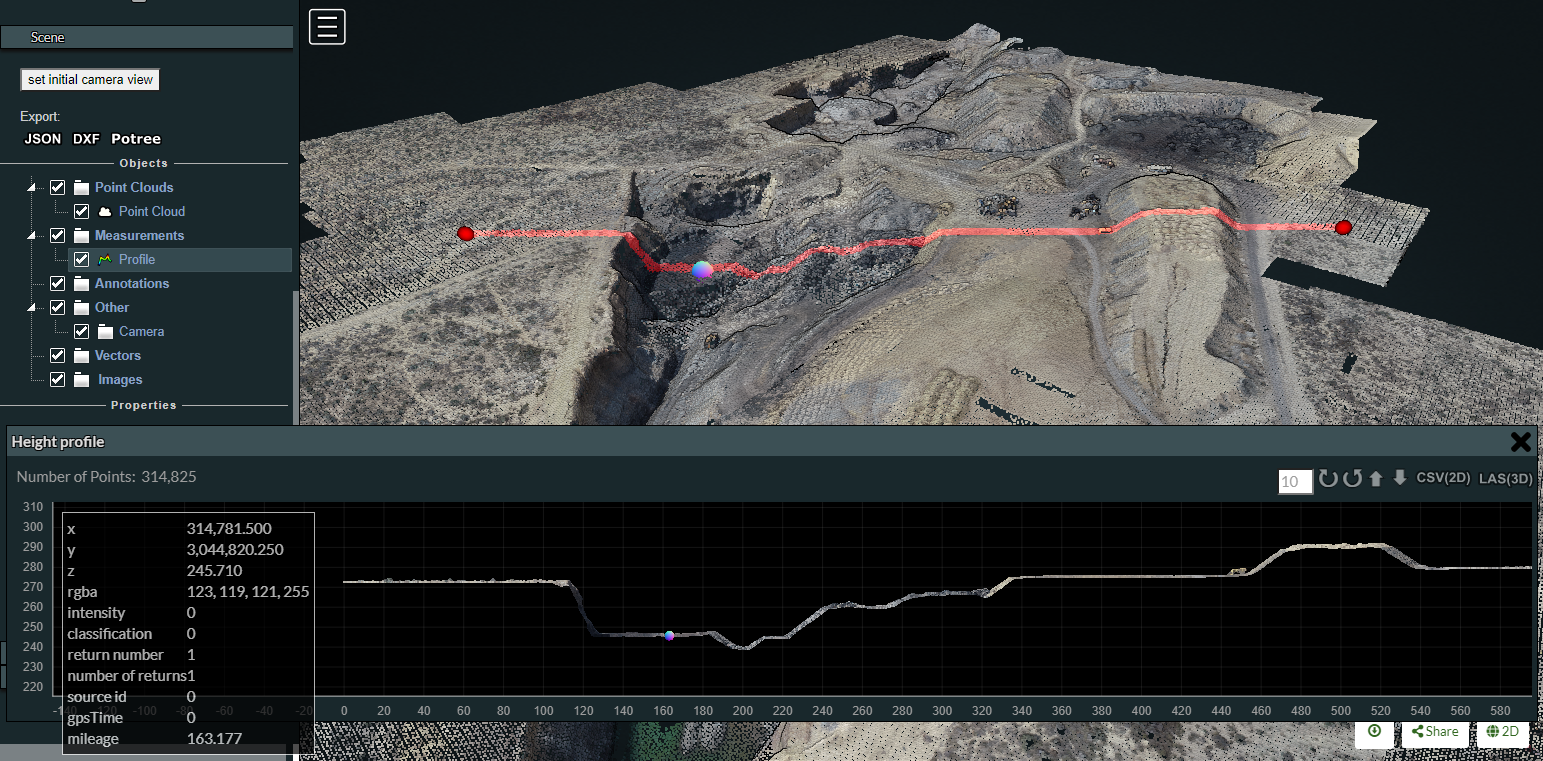Open the hamburger menu in the viewer
This screenshot has height=761, width=1543.
coord(327,27)
